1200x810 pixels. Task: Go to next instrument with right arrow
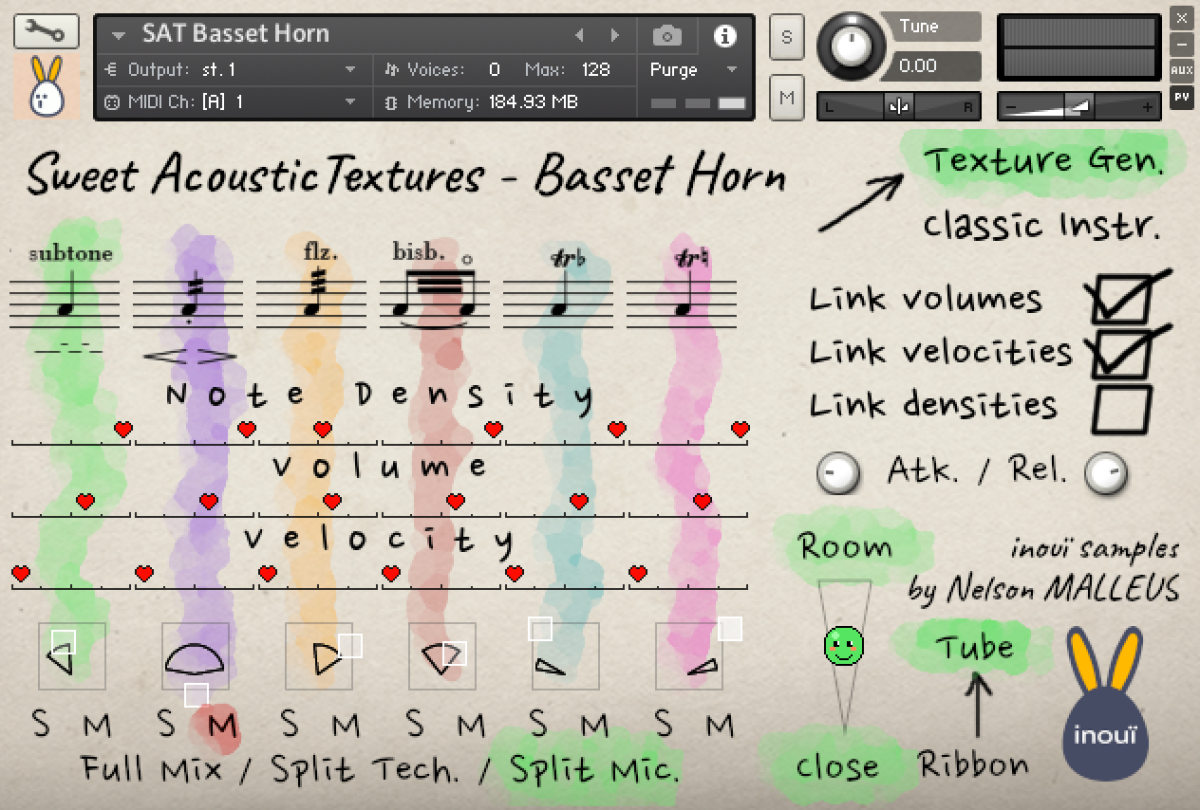(x=614, y=36)
